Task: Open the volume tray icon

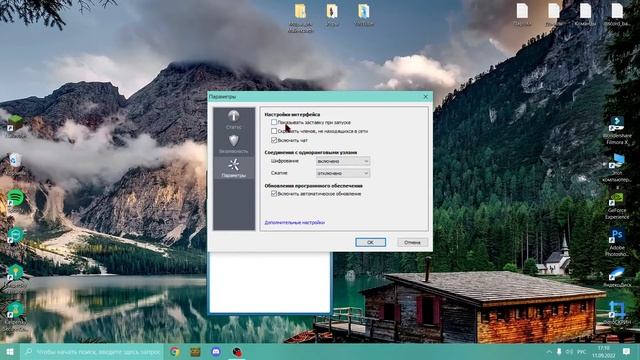Action: [x=569, y=351]
